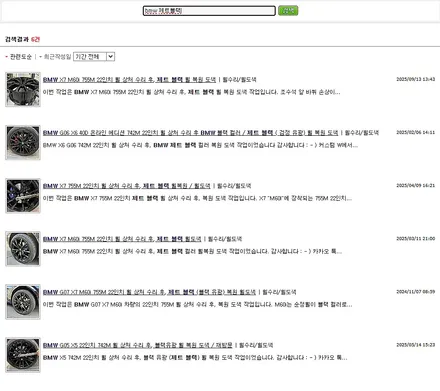The image size is (440, 391).
Task: Open thumbnail of the 2025/05/14 G05 X5 post
Action: point(23,355)
